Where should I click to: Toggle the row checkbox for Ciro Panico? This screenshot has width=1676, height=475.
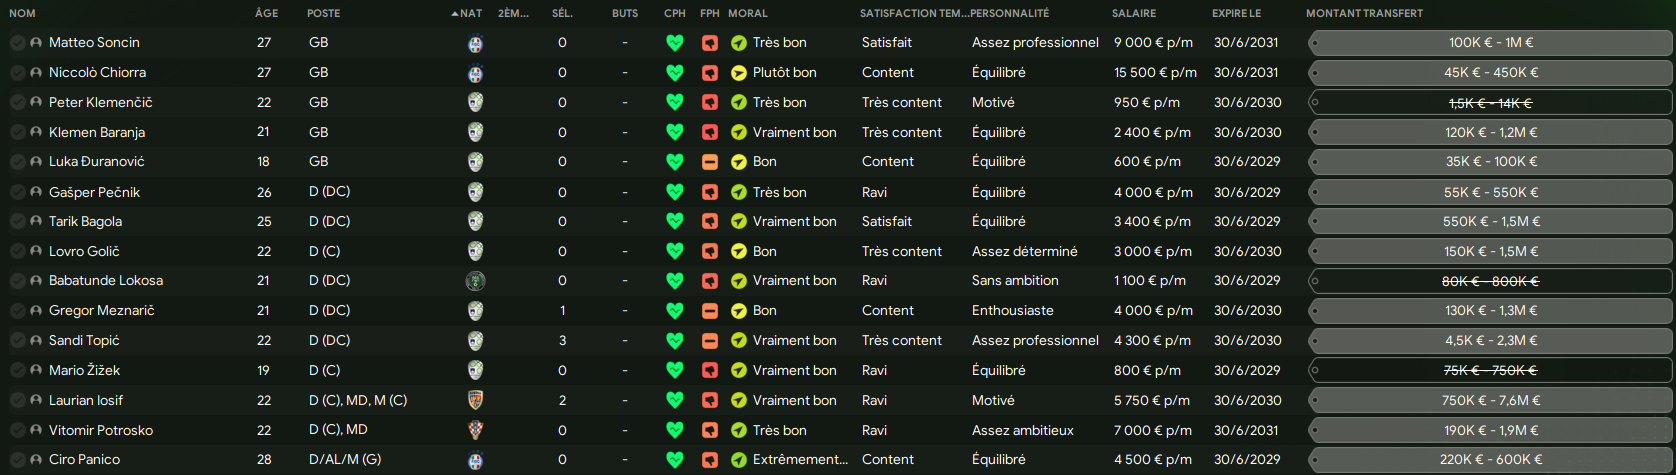click(x=18, y=460)
